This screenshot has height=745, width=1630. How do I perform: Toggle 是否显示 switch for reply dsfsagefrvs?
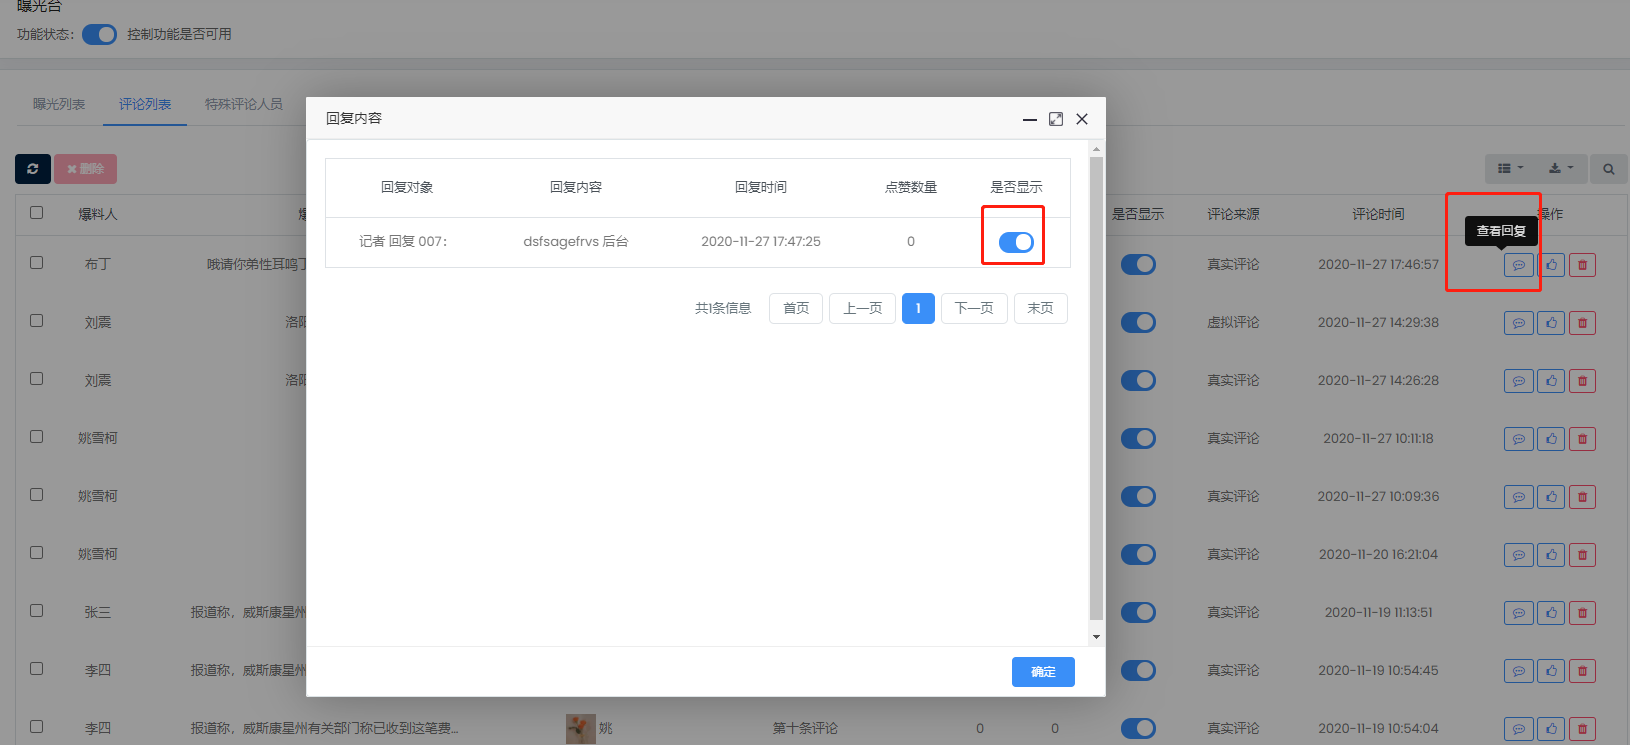1016,242
